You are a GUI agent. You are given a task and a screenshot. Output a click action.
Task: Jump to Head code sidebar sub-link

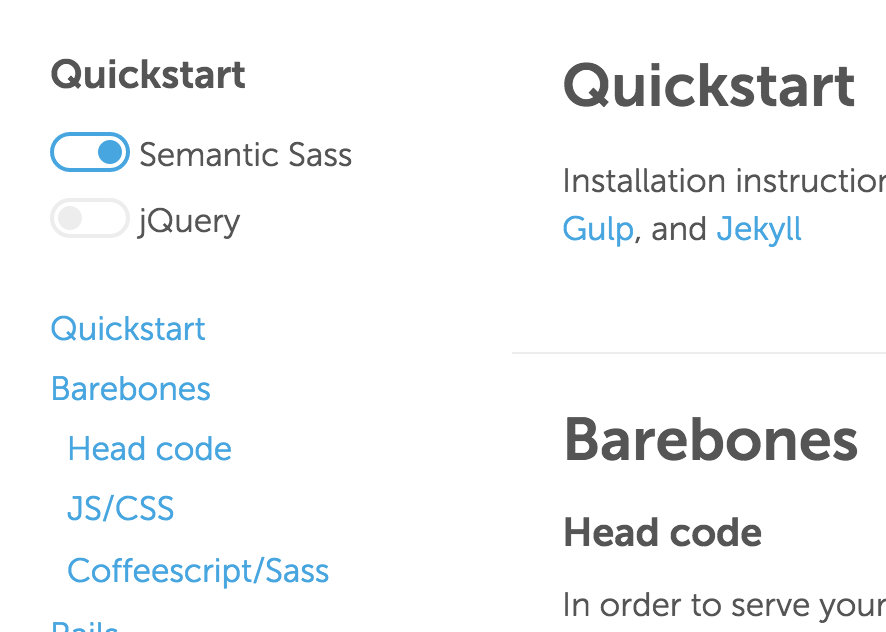[x=150, y=449]
